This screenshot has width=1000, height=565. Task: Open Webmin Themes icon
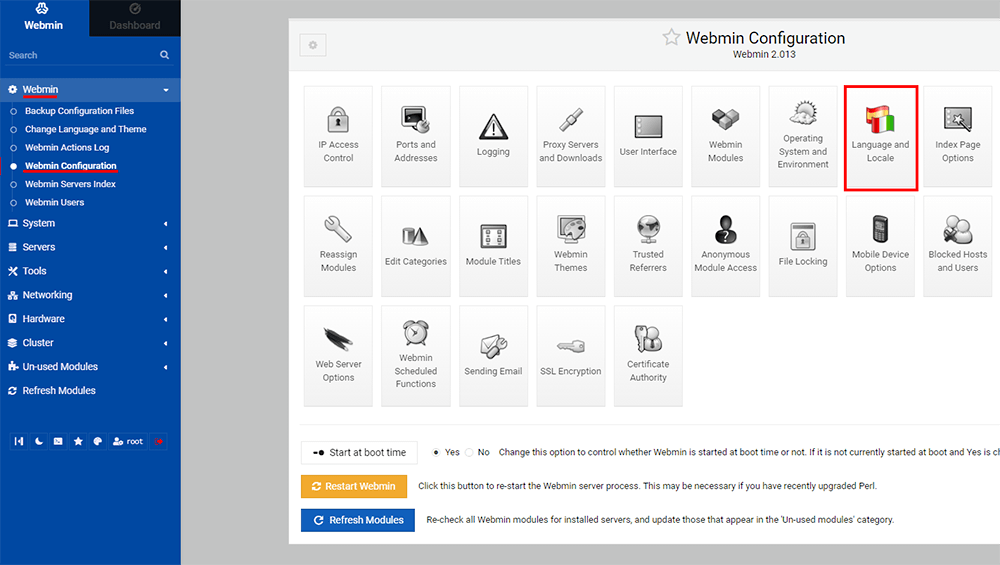(x=571, y=246)
